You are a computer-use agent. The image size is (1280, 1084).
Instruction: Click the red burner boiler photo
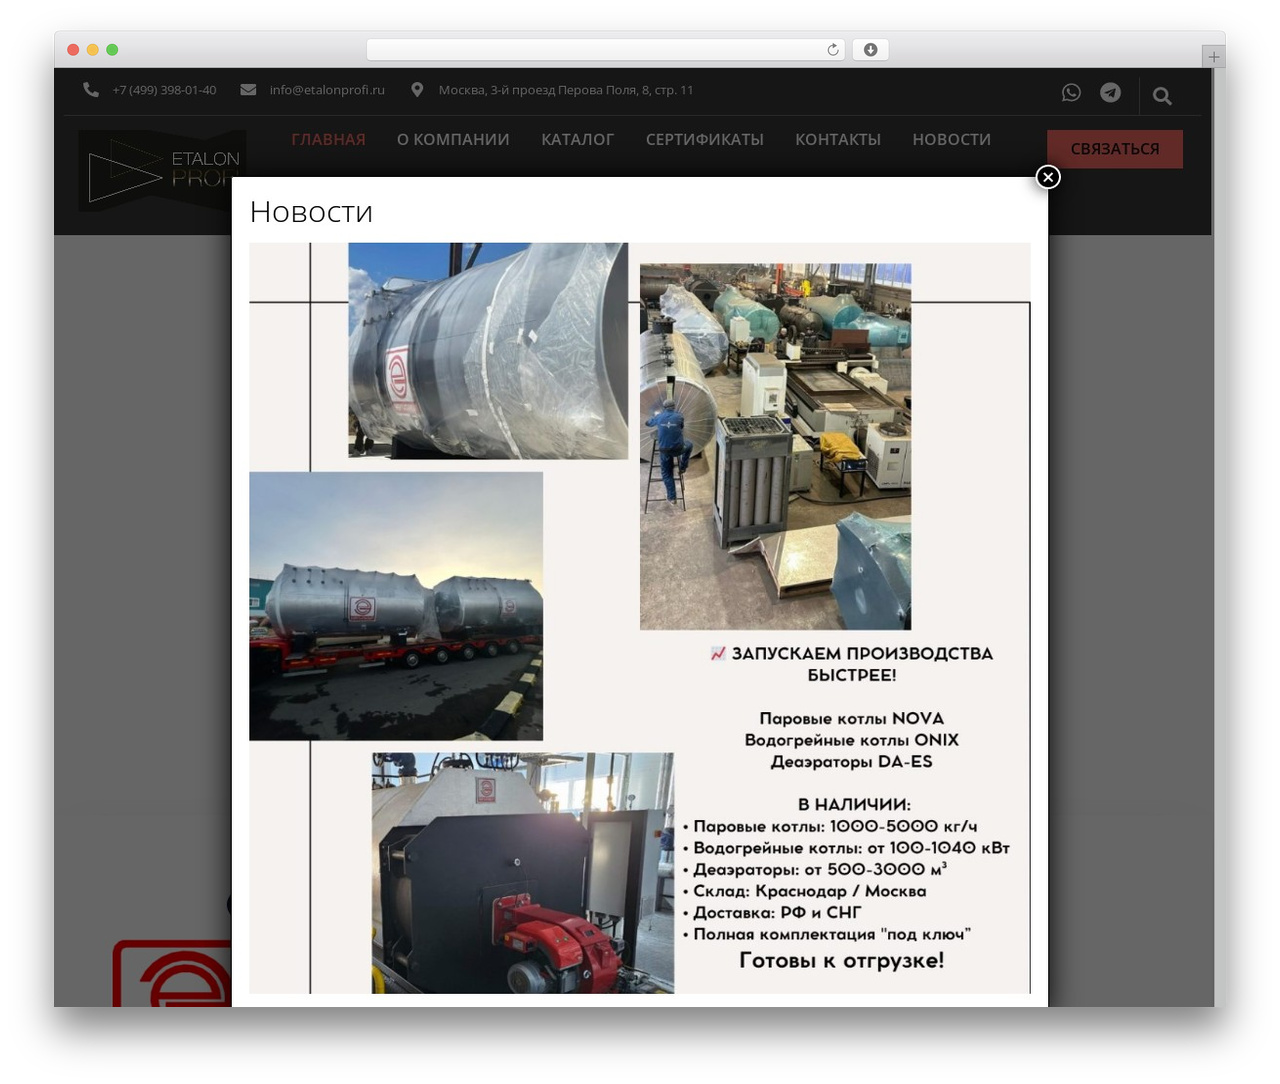(x=523, y=873)
